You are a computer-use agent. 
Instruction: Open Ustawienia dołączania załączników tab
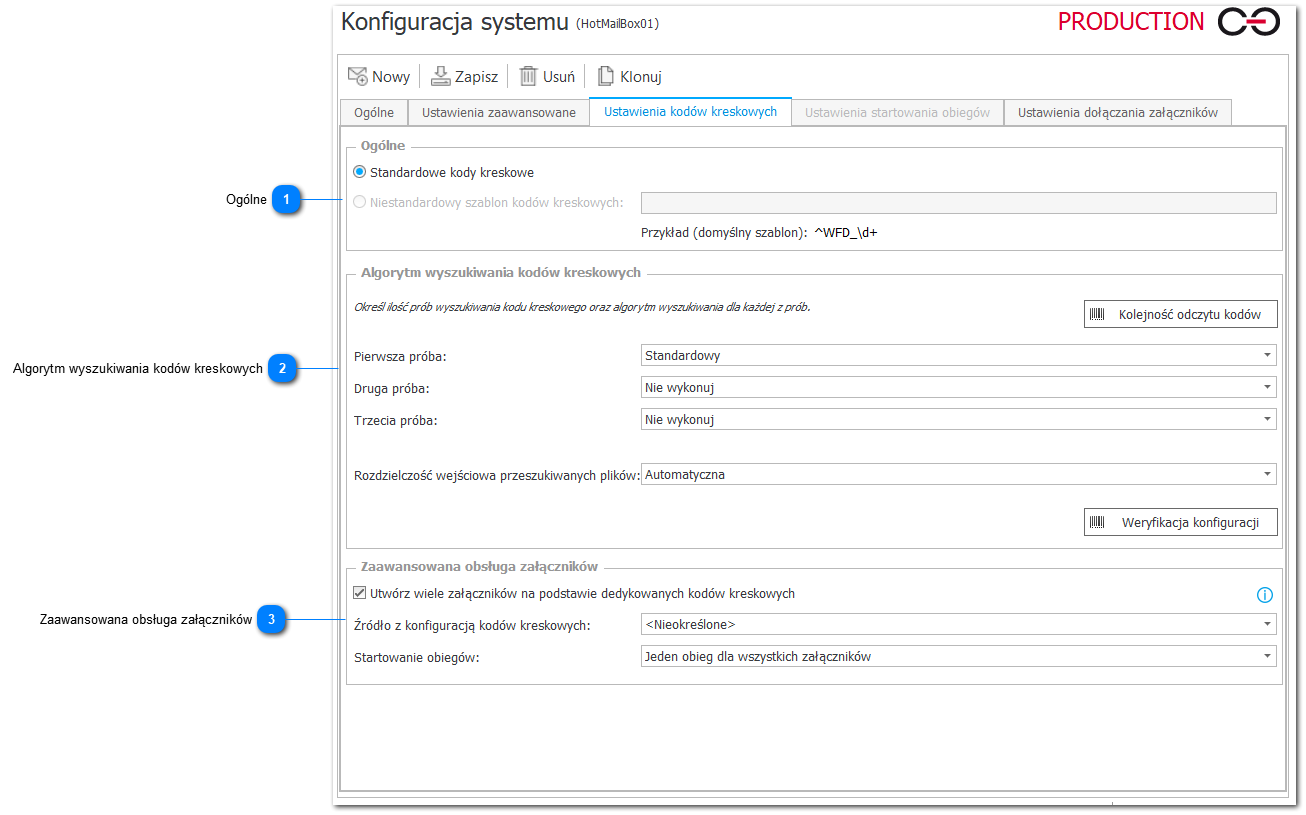(1118, 112)
